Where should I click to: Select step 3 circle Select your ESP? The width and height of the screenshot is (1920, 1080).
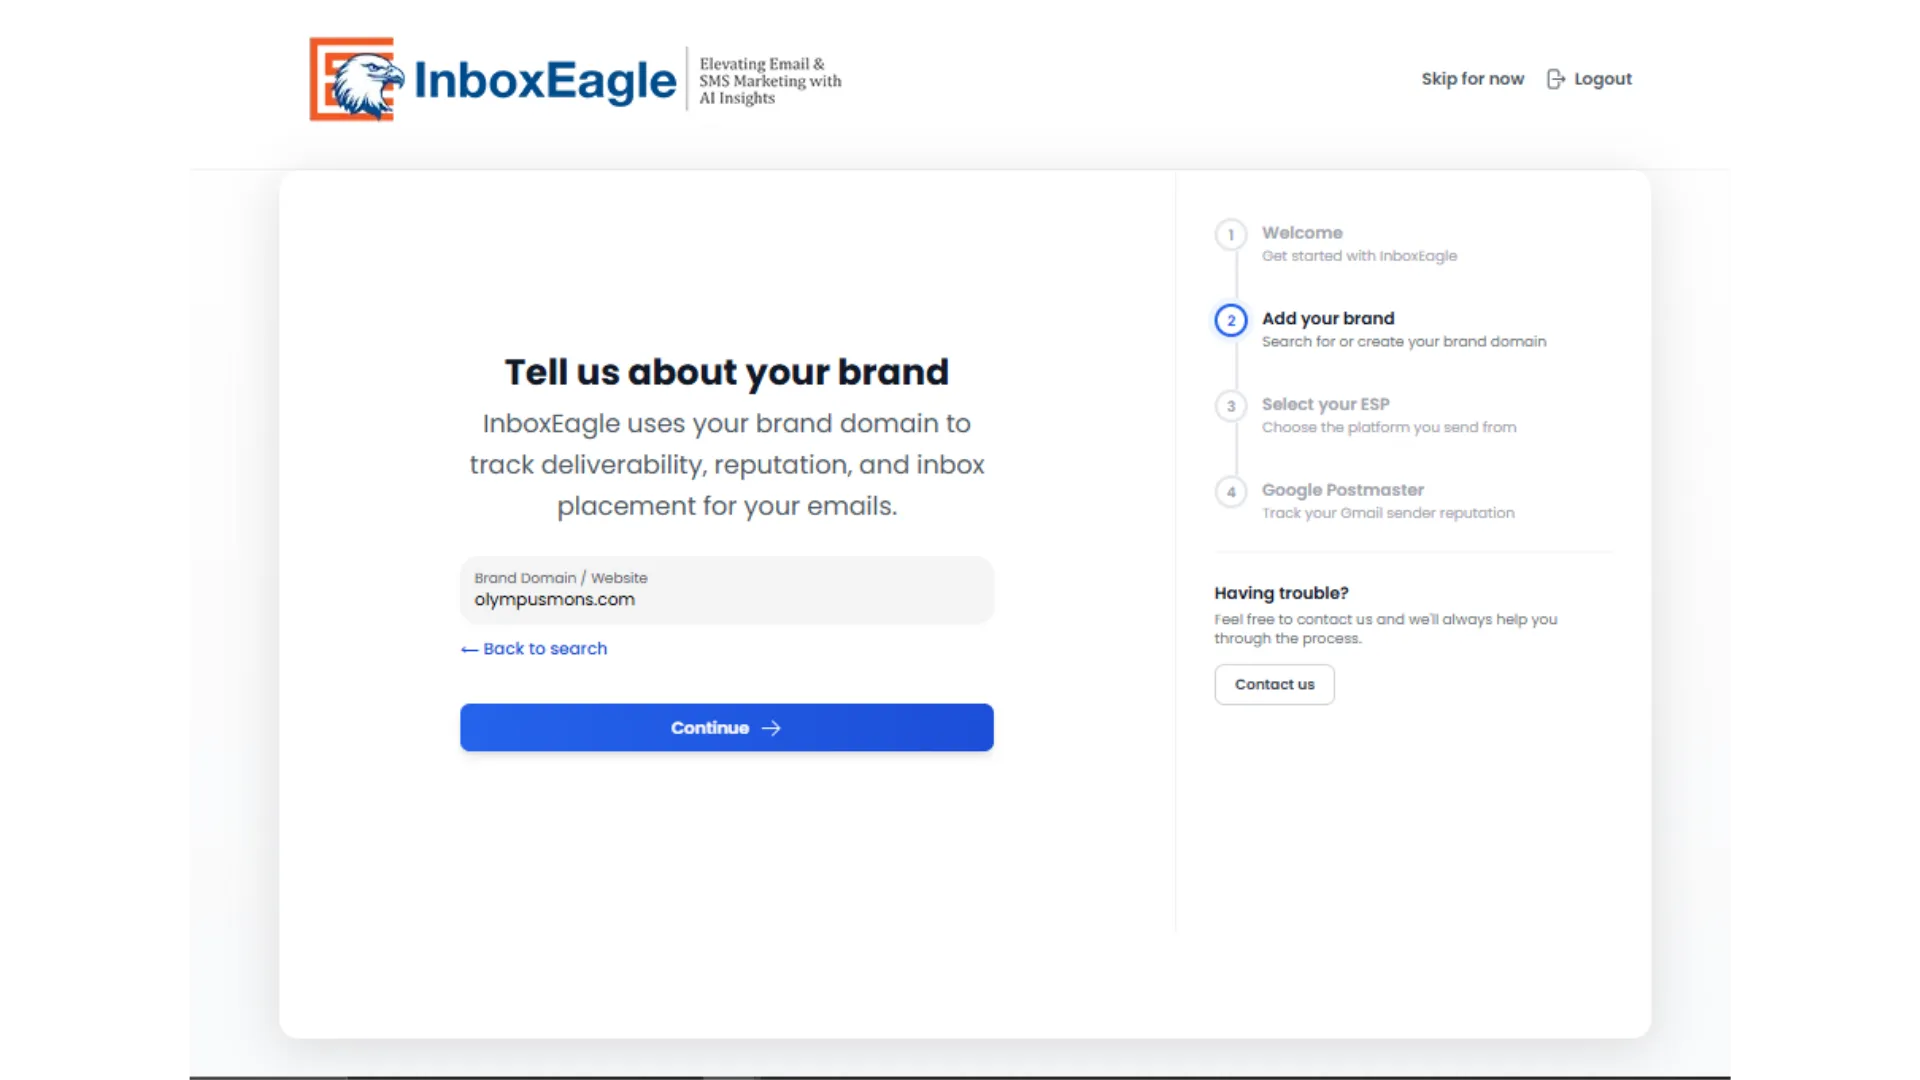[1231, 406]
